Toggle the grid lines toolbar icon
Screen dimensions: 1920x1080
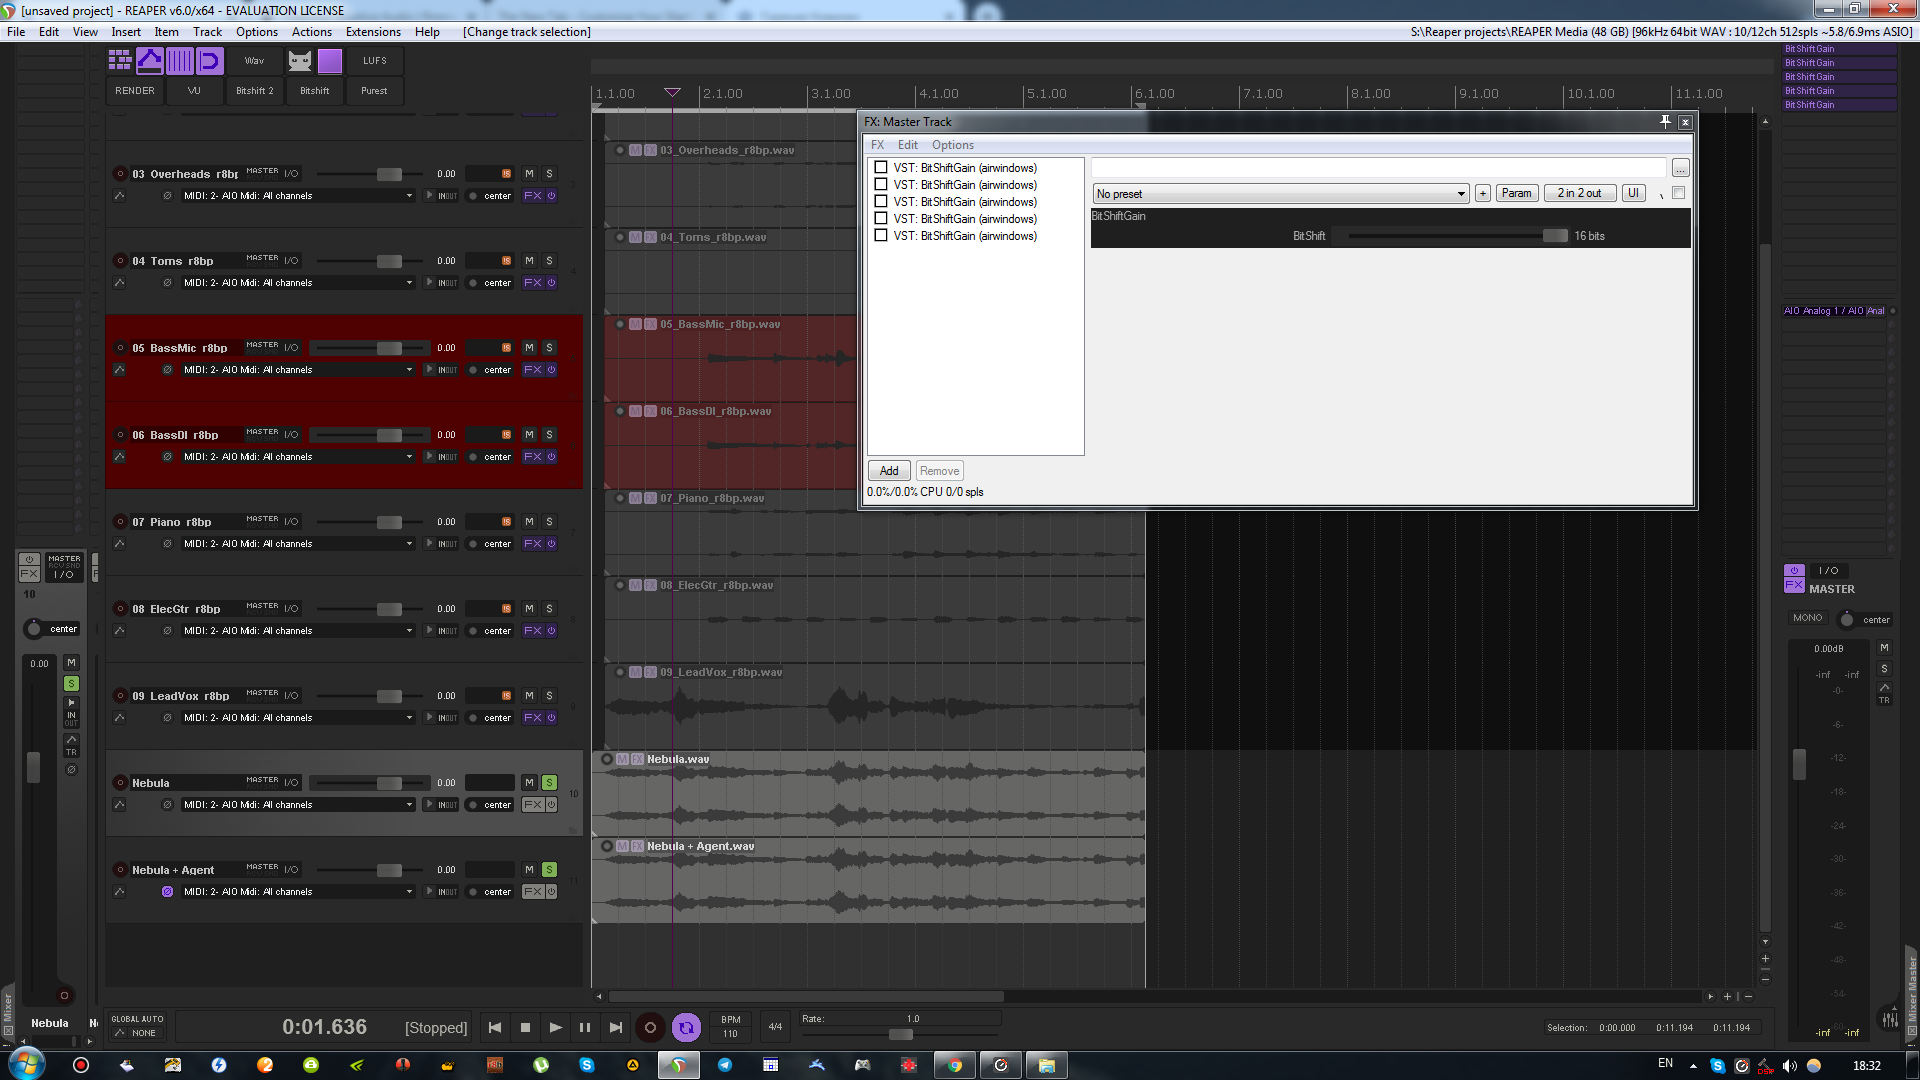(180, 61)
